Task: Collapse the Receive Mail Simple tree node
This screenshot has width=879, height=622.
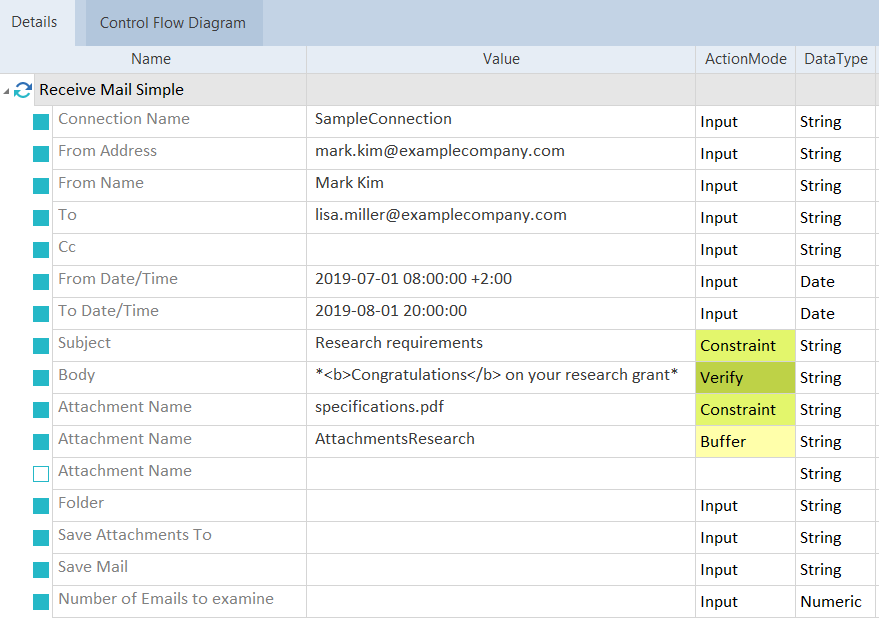Action: (7, 92)
